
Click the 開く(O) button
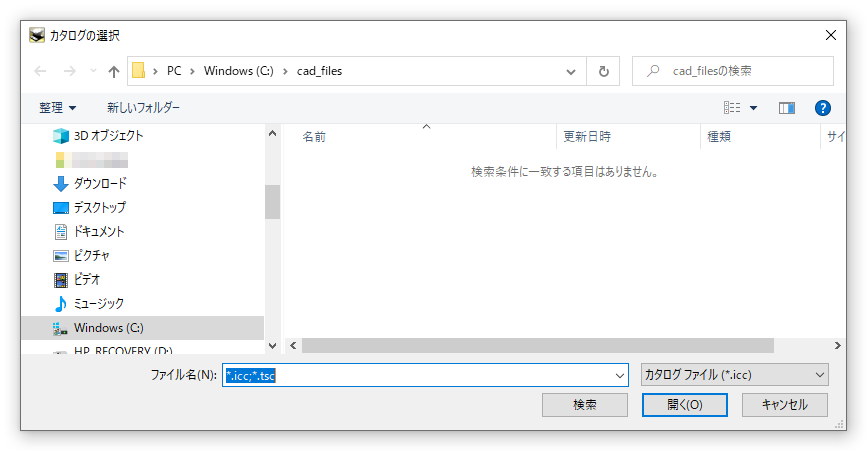(x=685, y=405)
